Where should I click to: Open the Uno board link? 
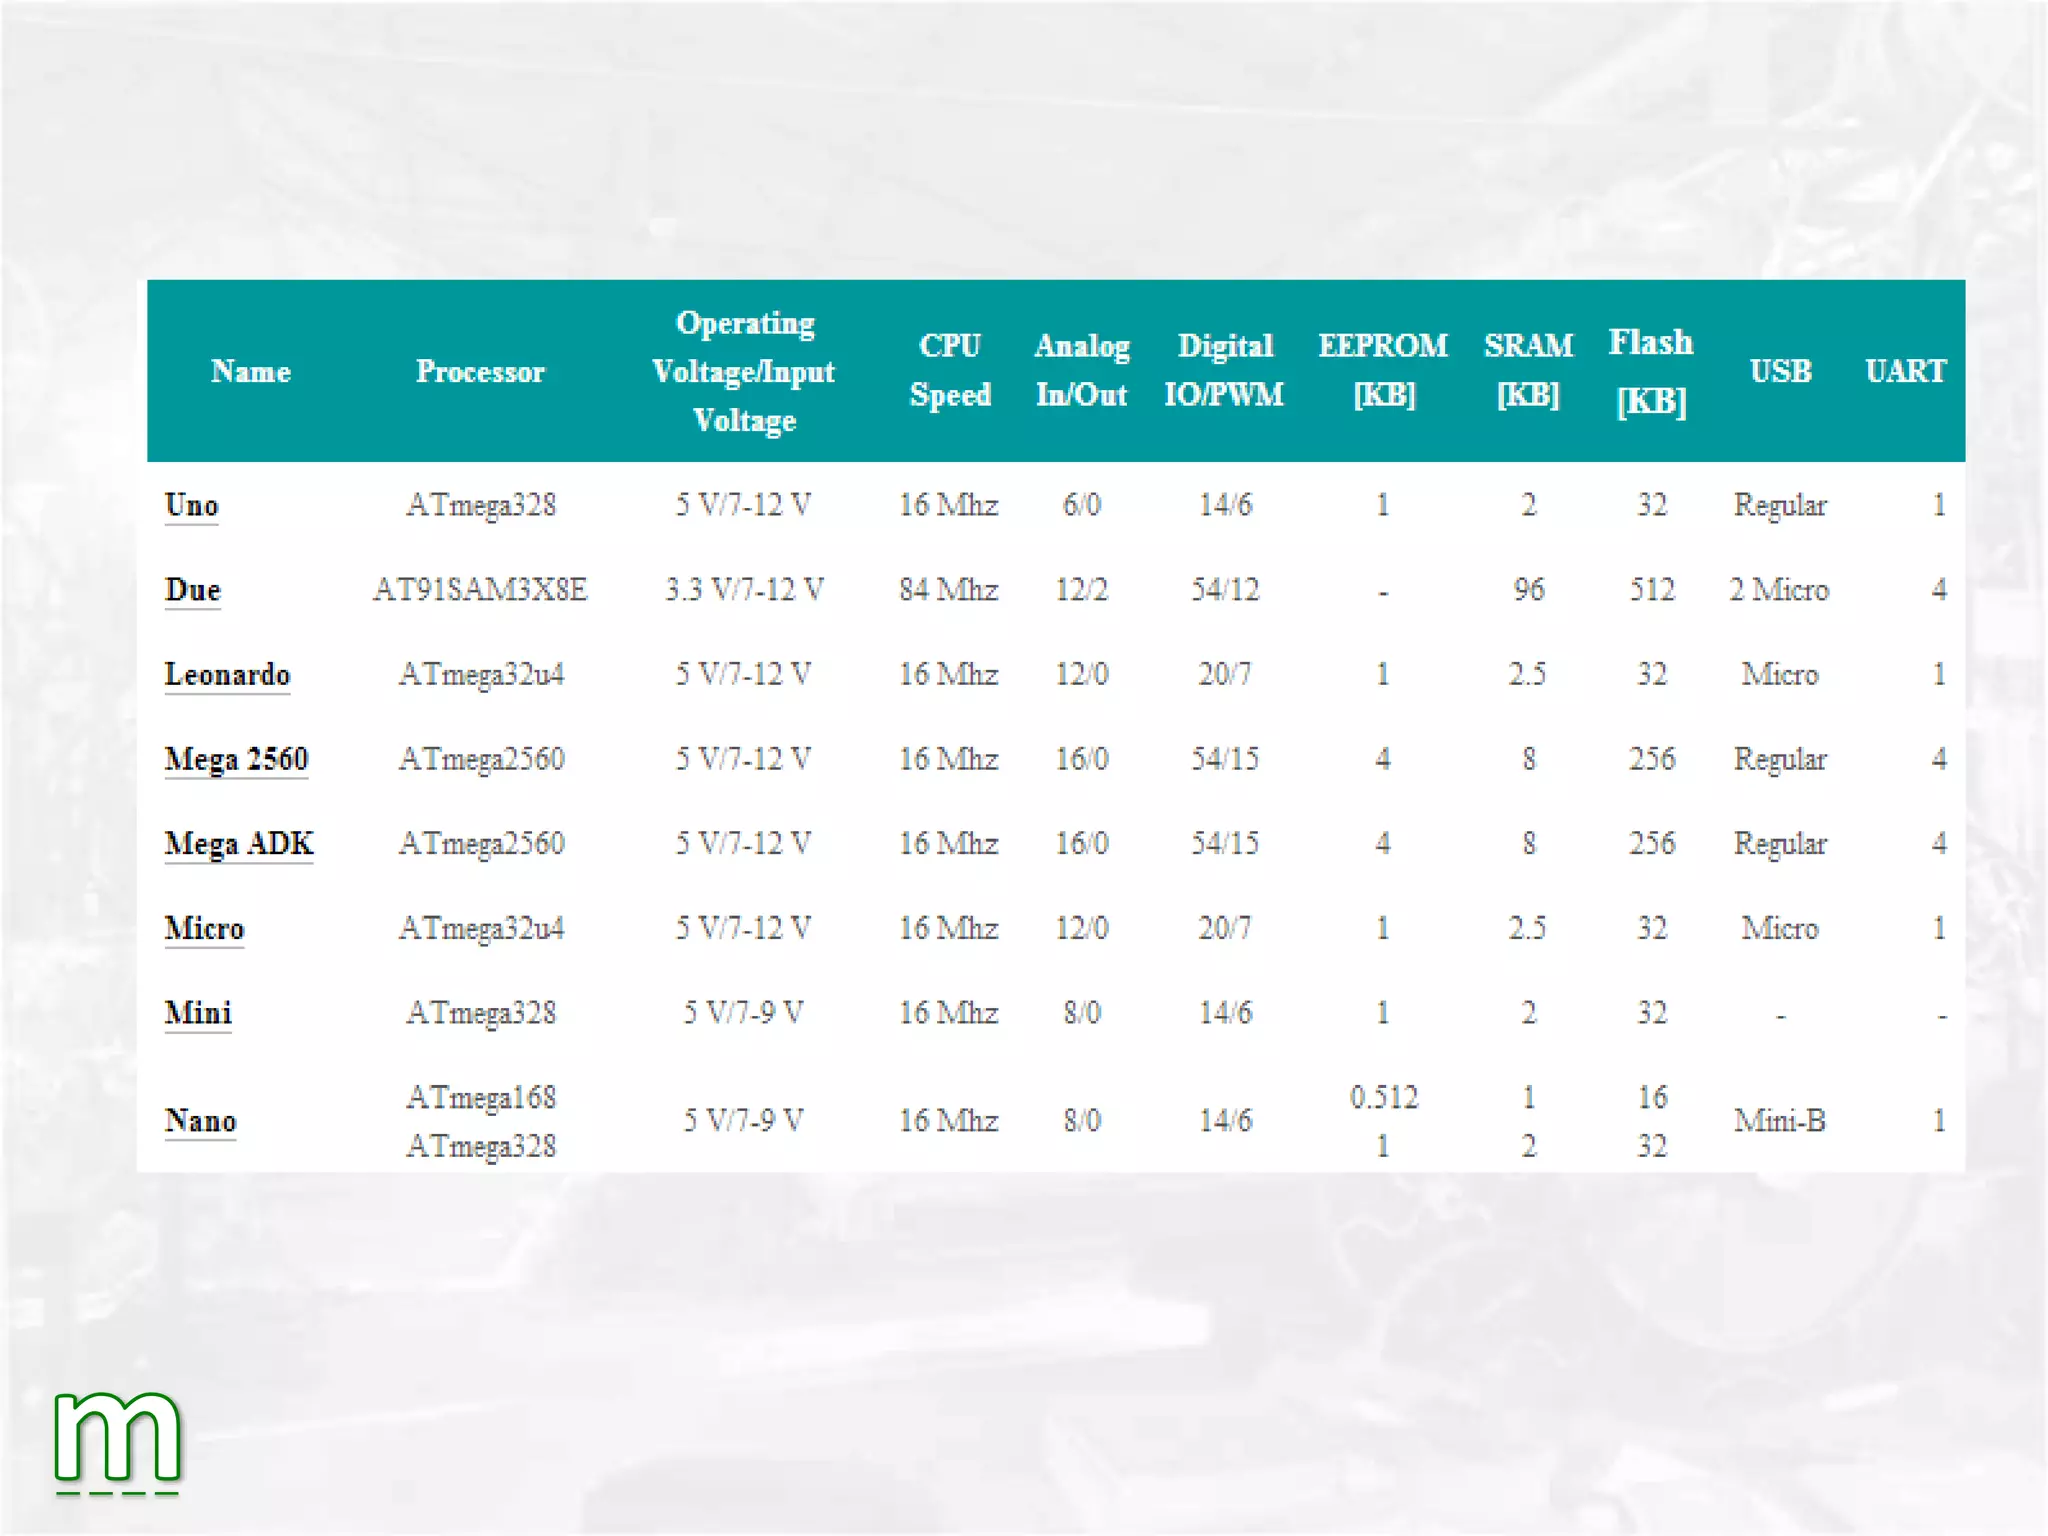191,505
